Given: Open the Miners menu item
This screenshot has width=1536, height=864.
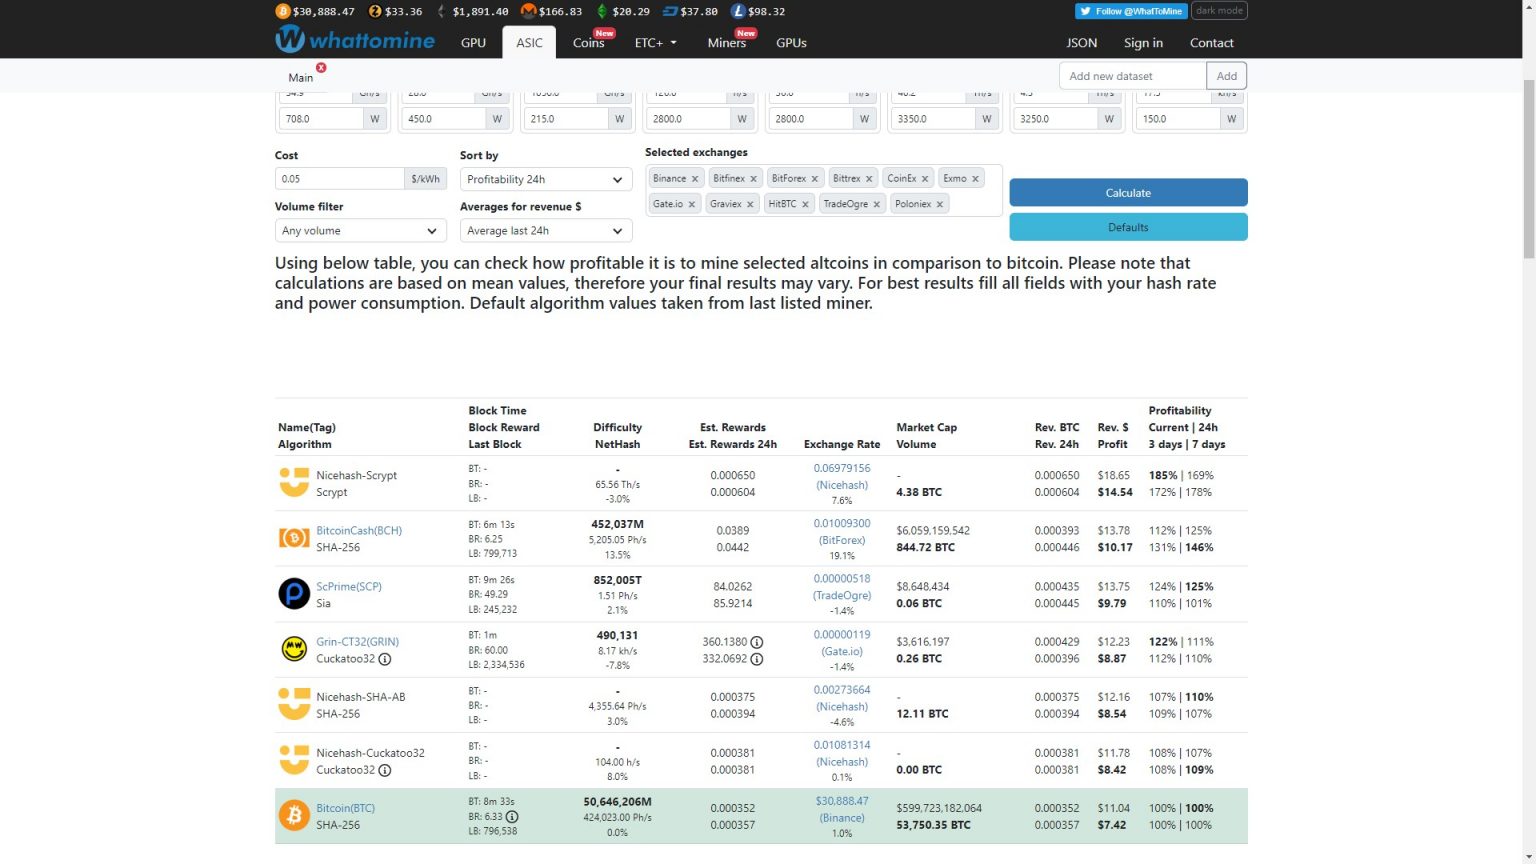Looking at the screenshot, I should point(727,43).
